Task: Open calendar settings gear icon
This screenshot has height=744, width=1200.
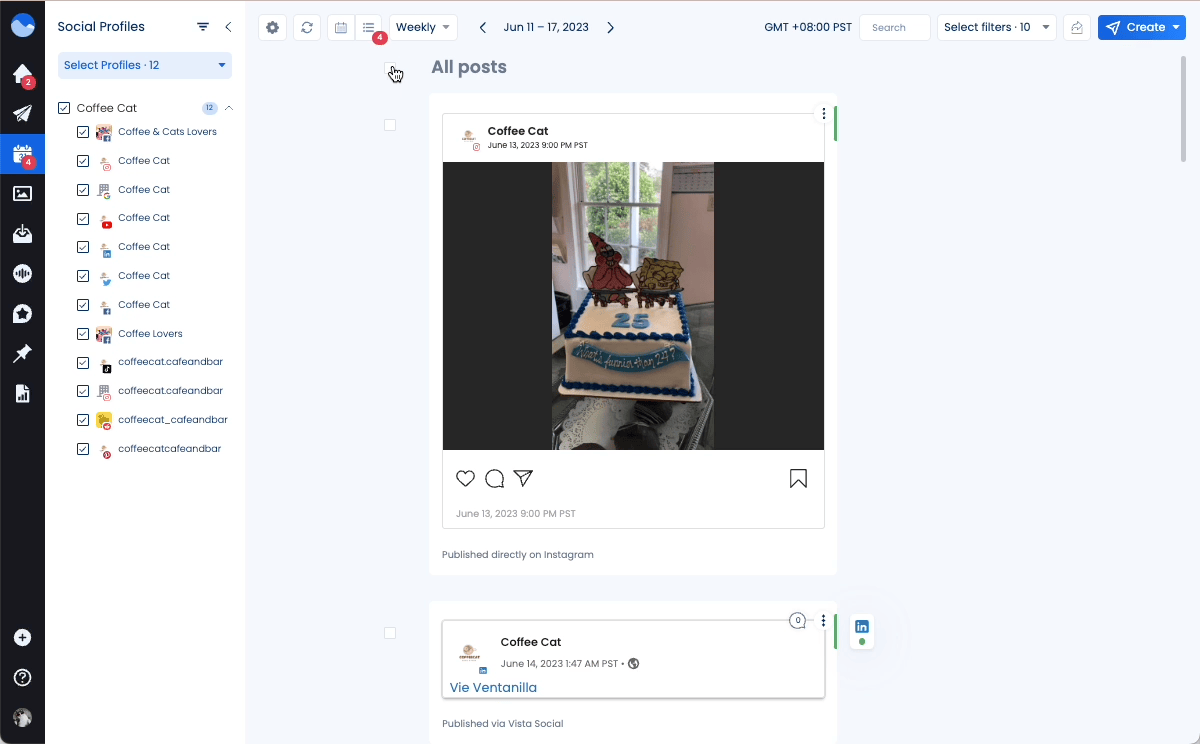Action: (x=272, y=27)
